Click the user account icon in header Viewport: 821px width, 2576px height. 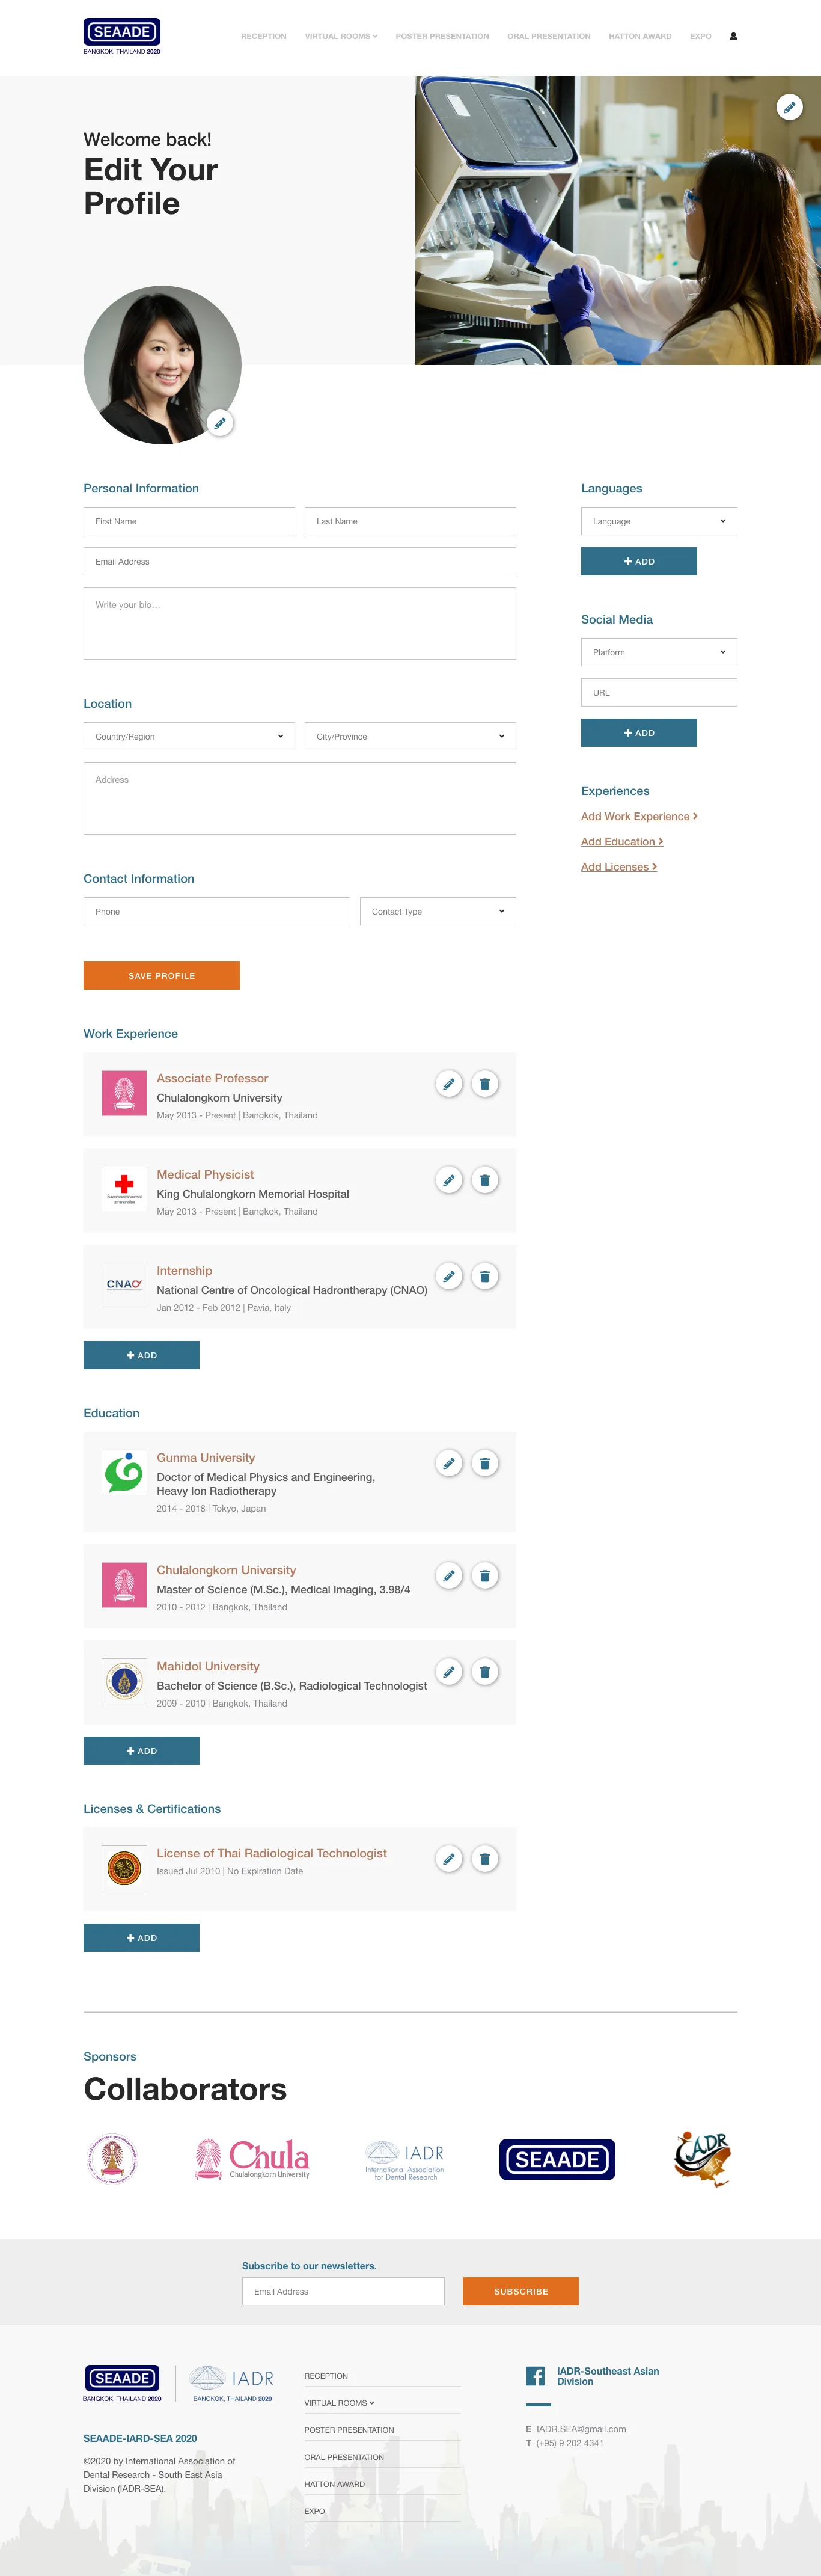pos(733,36)
